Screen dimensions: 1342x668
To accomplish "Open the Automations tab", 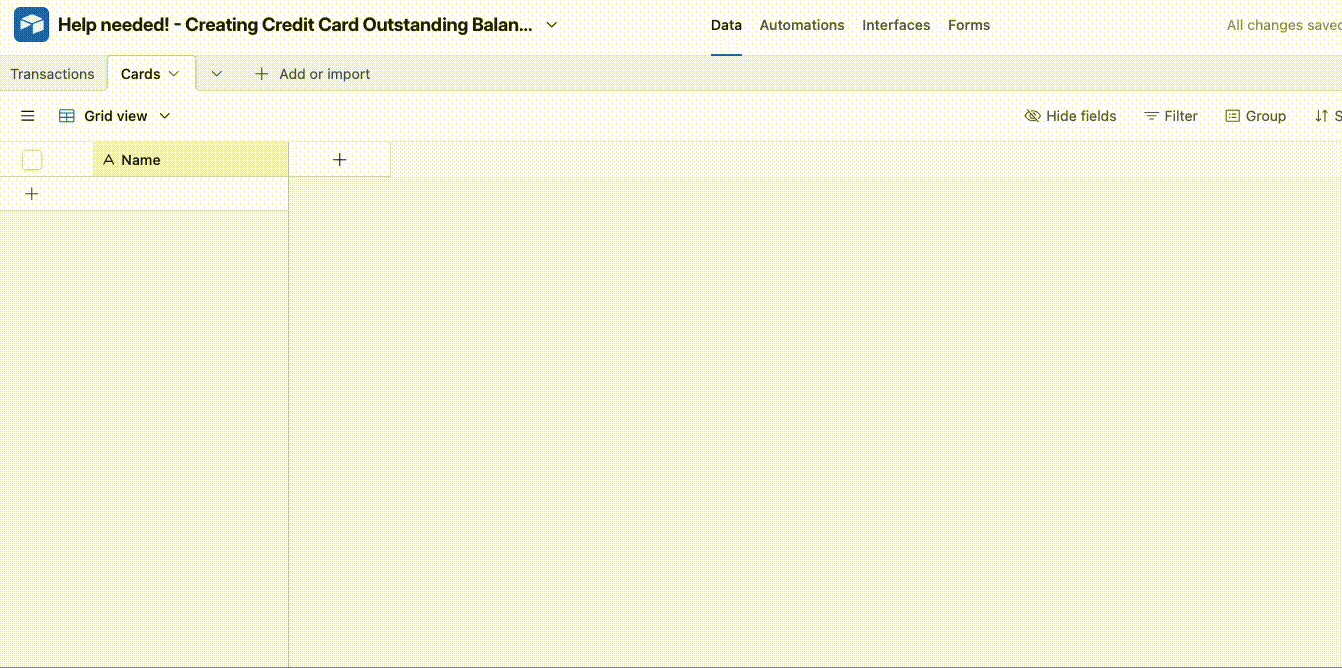I will 802,25.
